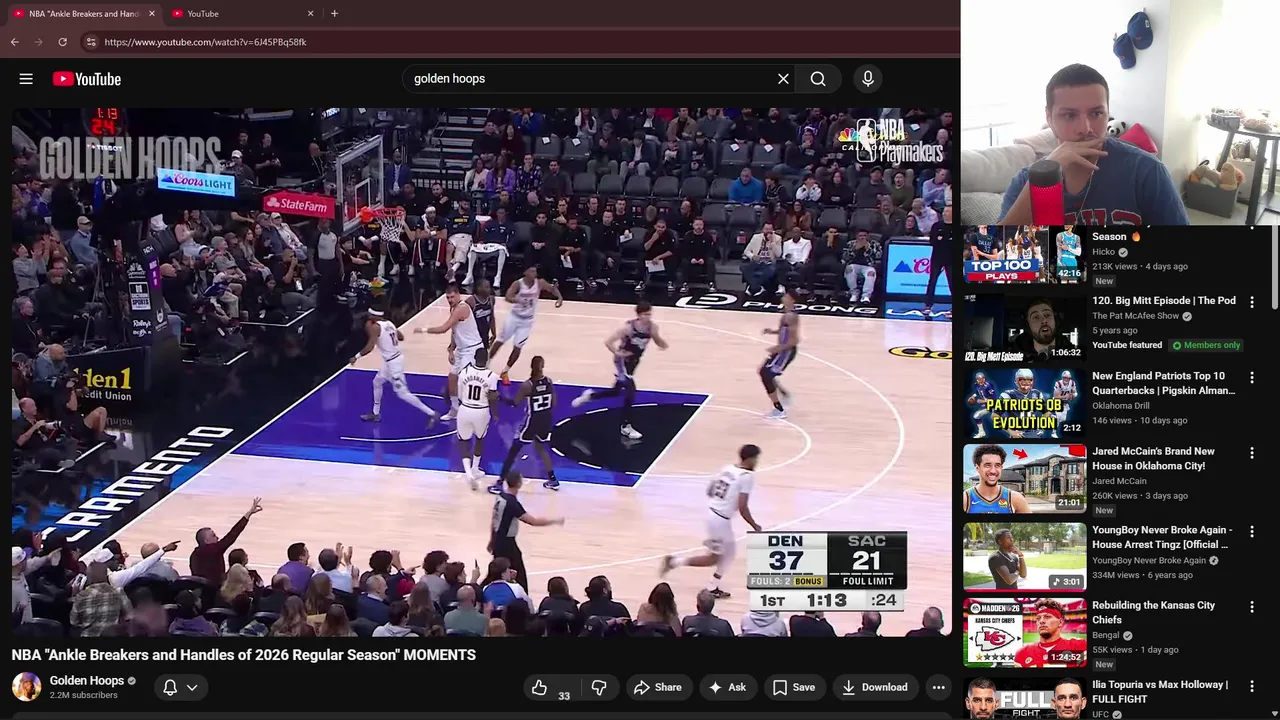Screen dimensions: 1280x720
Task: Open a new browser tab with plus
Action: pyautogui.click(x=334, y=13)
